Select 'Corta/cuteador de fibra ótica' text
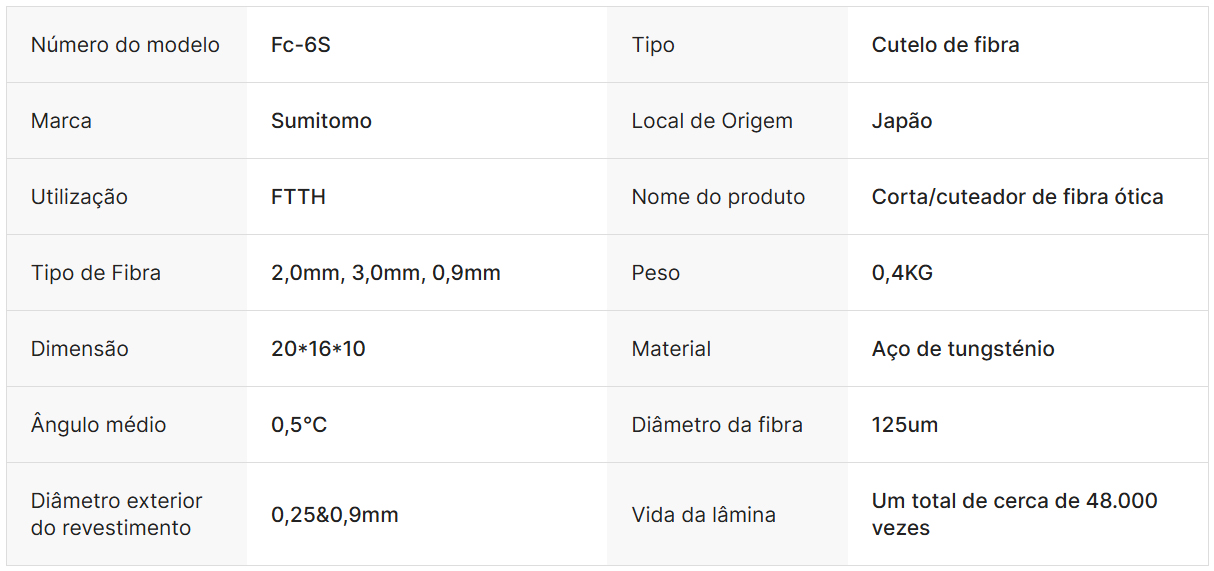 pyautogui.click(x=1017, y=197)
